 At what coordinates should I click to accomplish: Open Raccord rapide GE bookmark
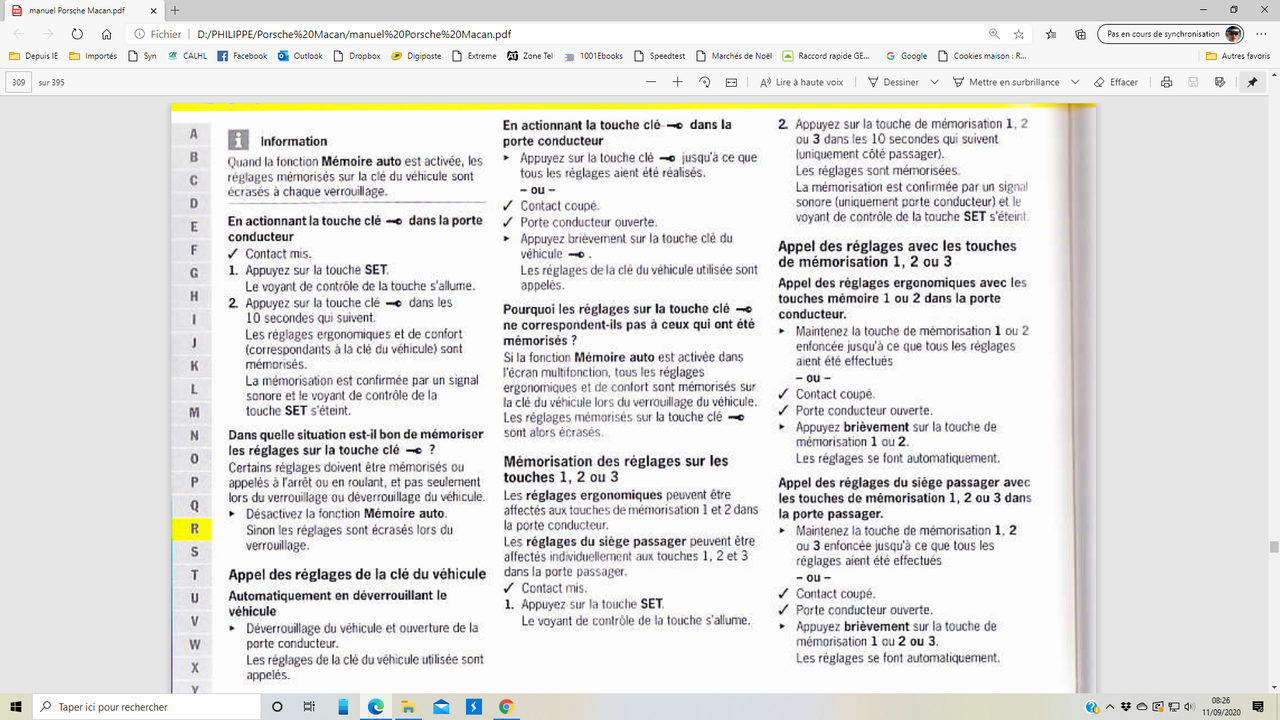tap(826, 56)
